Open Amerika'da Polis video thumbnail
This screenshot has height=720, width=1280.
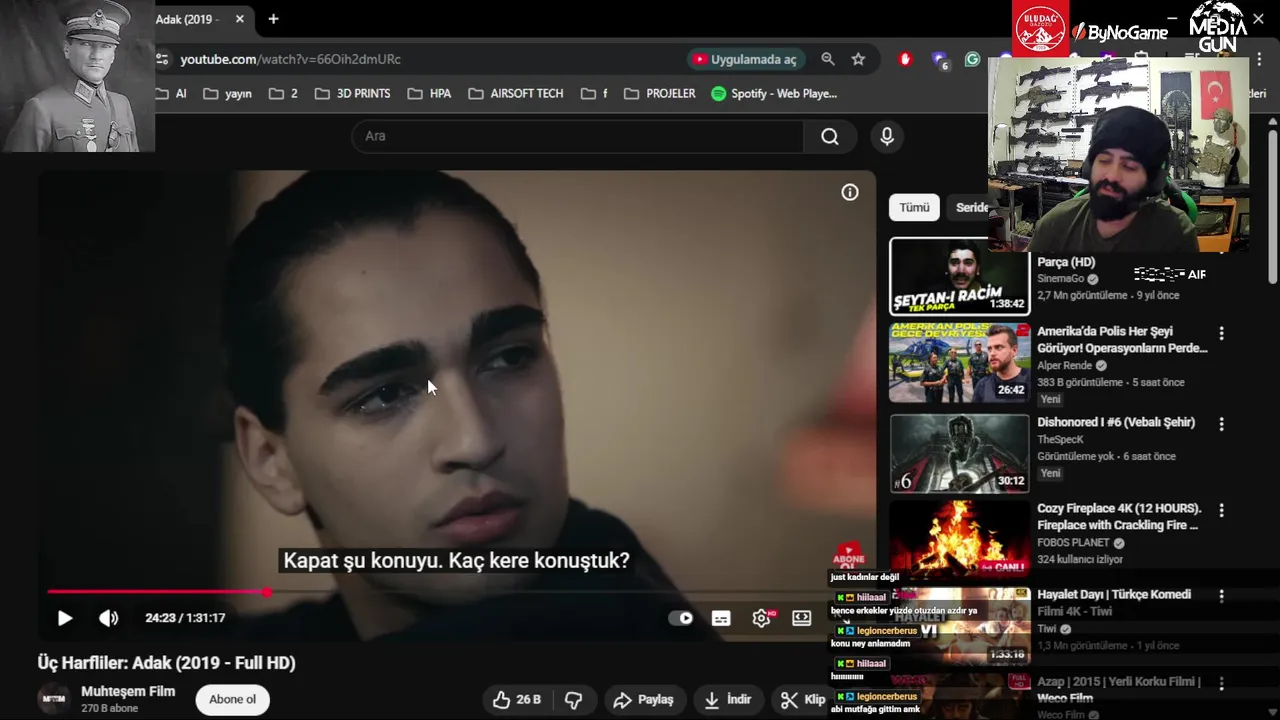pyautogui.click(x=959, y=362)
